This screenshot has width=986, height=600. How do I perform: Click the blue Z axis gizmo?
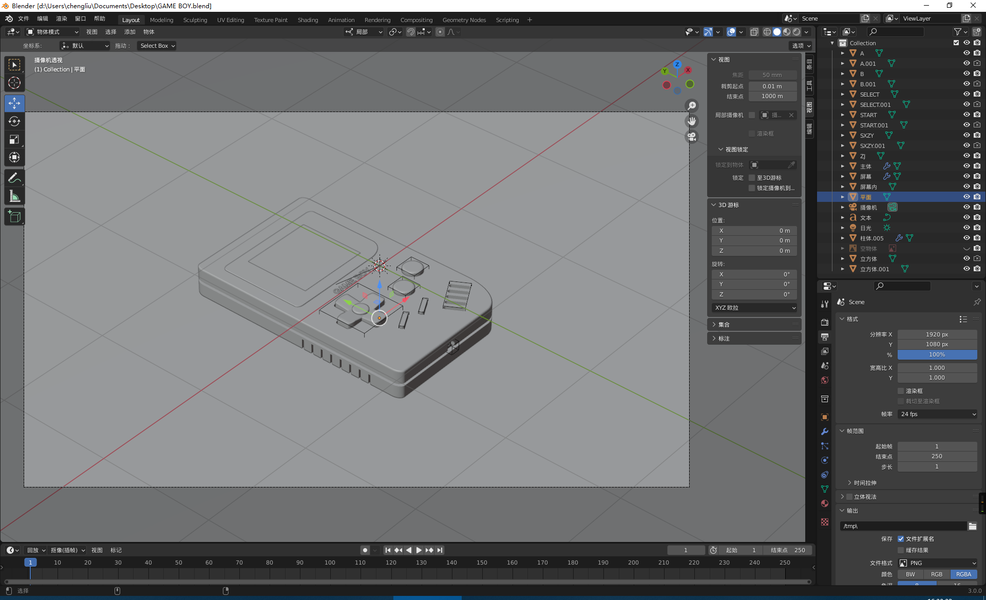677,65
